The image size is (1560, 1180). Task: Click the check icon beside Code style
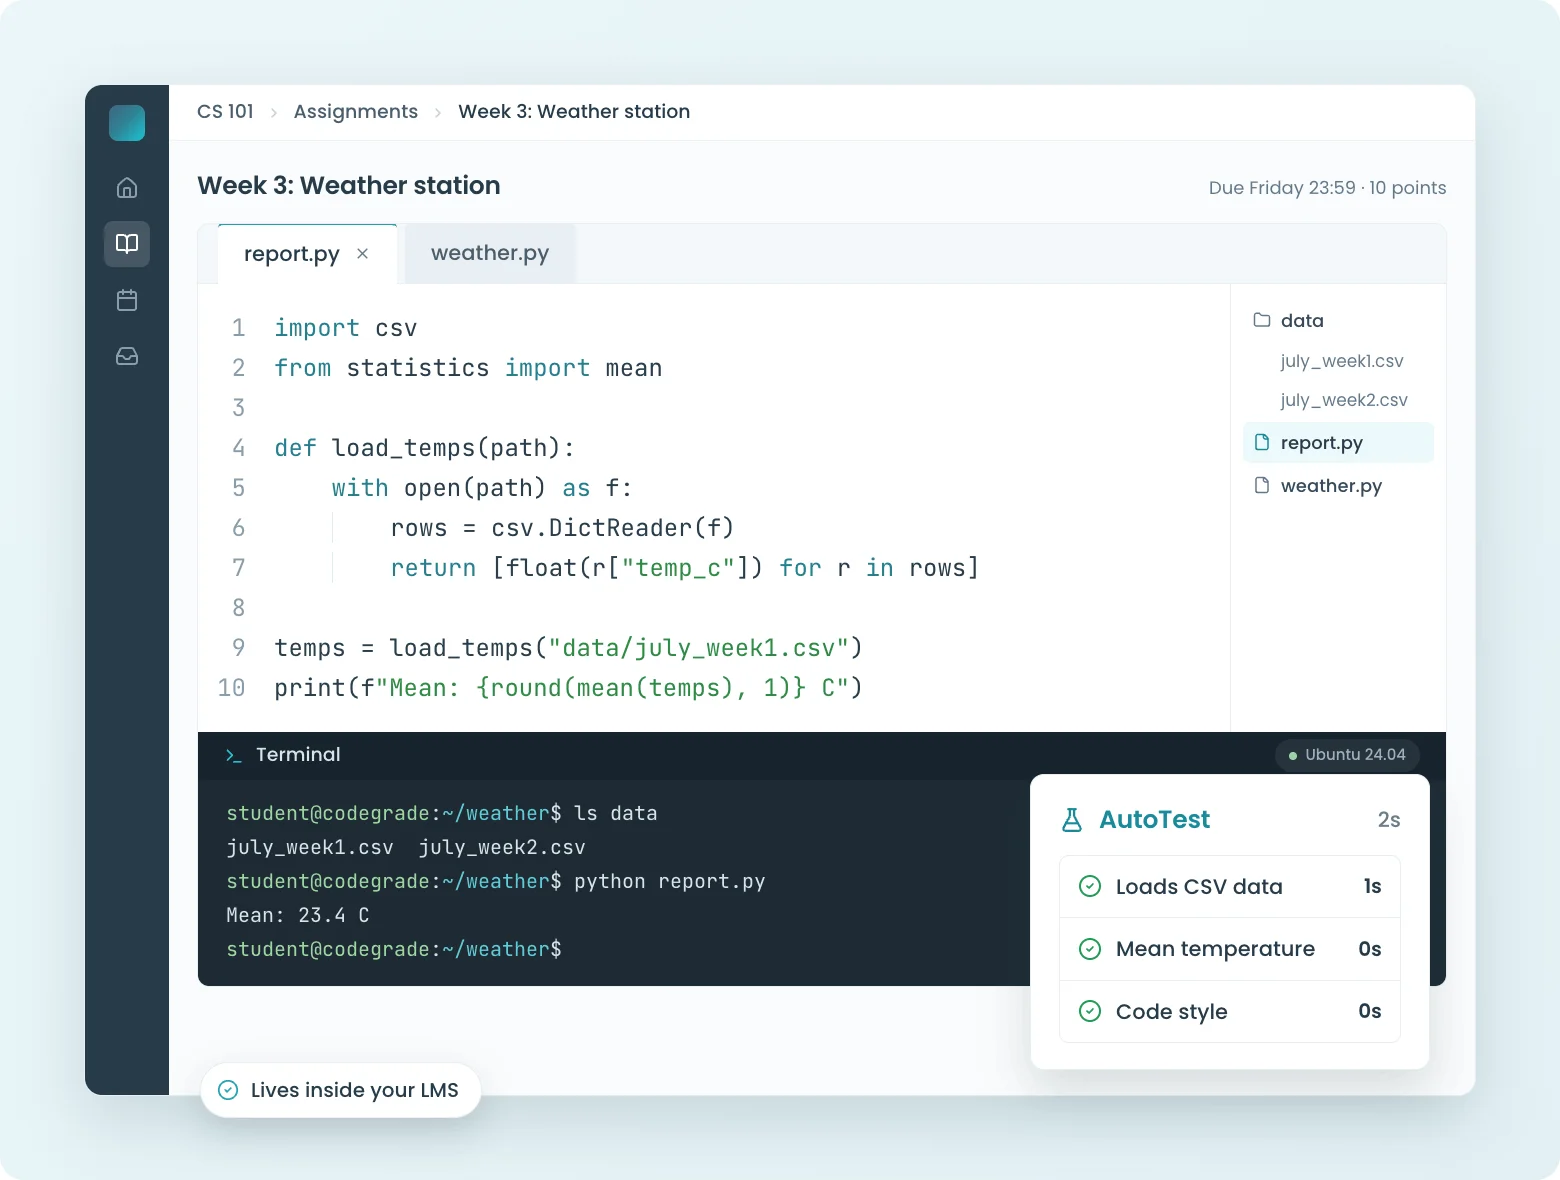tap(1090, 1011)
